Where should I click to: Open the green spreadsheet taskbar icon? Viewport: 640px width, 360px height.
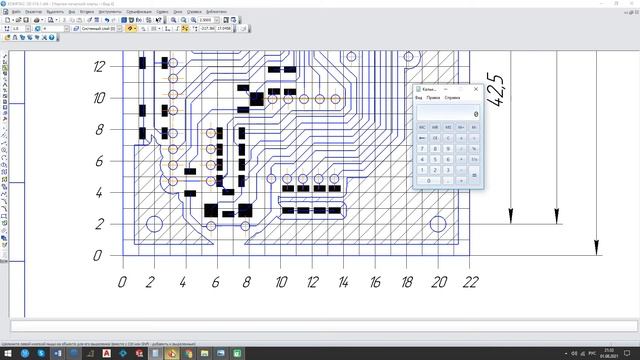pos(237,353)
